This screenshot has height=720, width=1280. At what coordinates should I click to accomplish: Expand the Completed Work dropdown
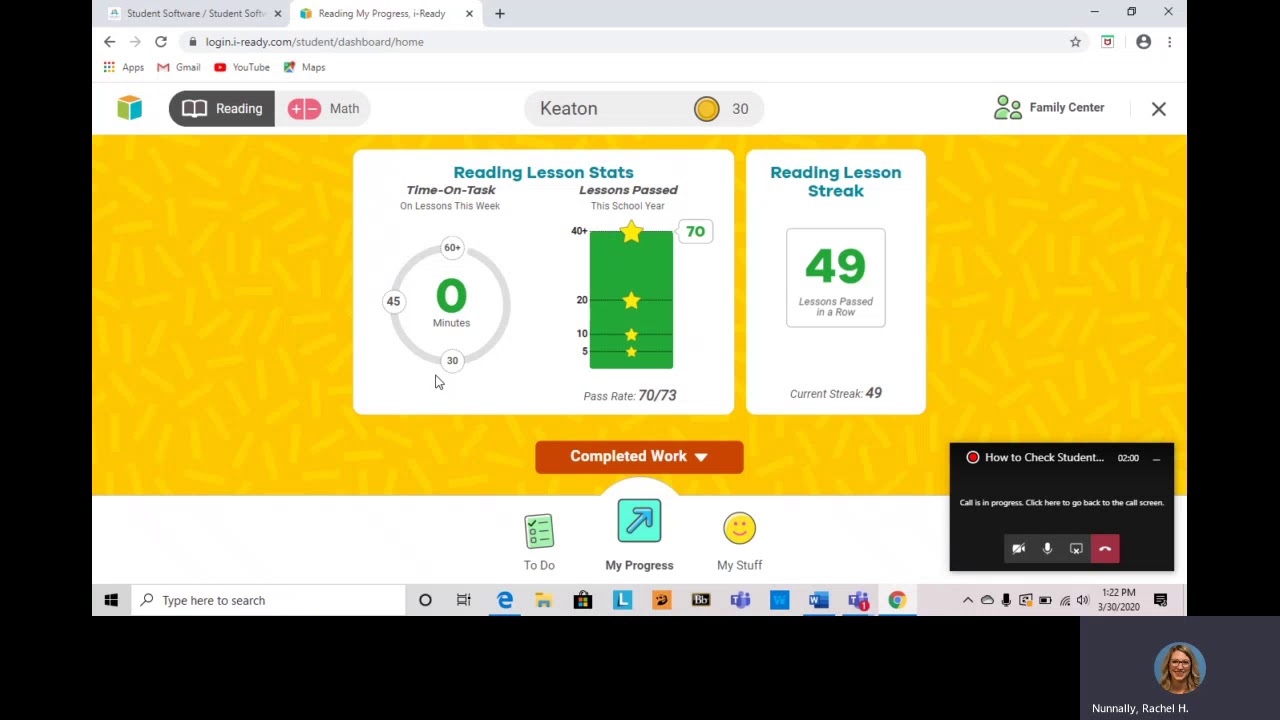pos(639,456)
